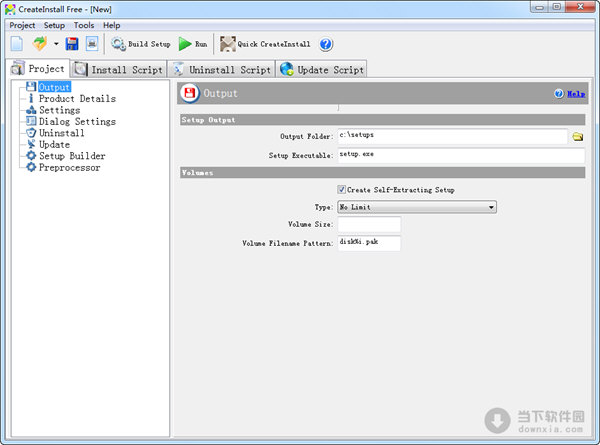The height and width of the screenshot is (445, 600).
Task: Click the Save As icon in the toolbar
Action: (x=92, y=44)
